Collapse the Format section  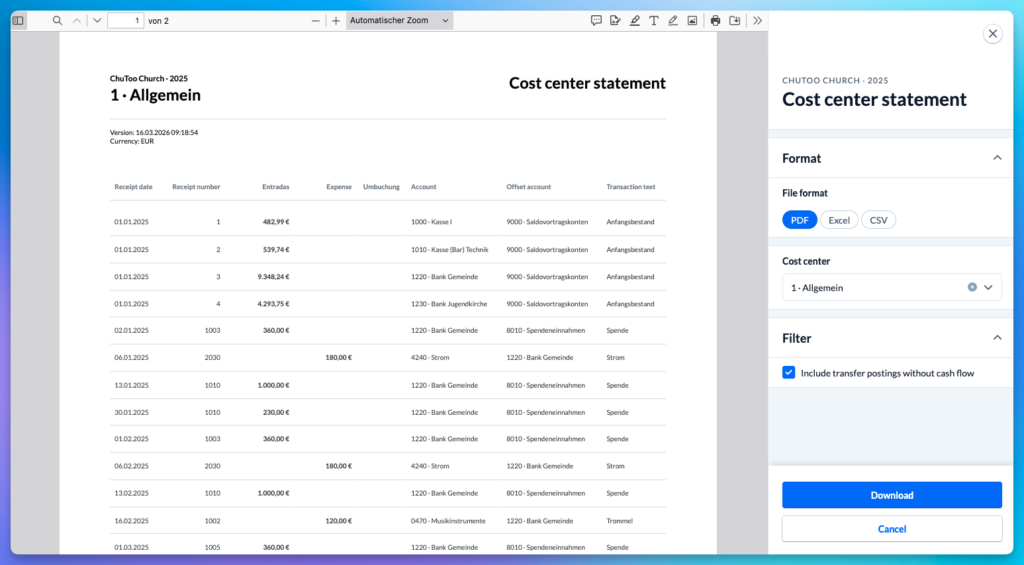pyautogui.click(x=997, y=158)
